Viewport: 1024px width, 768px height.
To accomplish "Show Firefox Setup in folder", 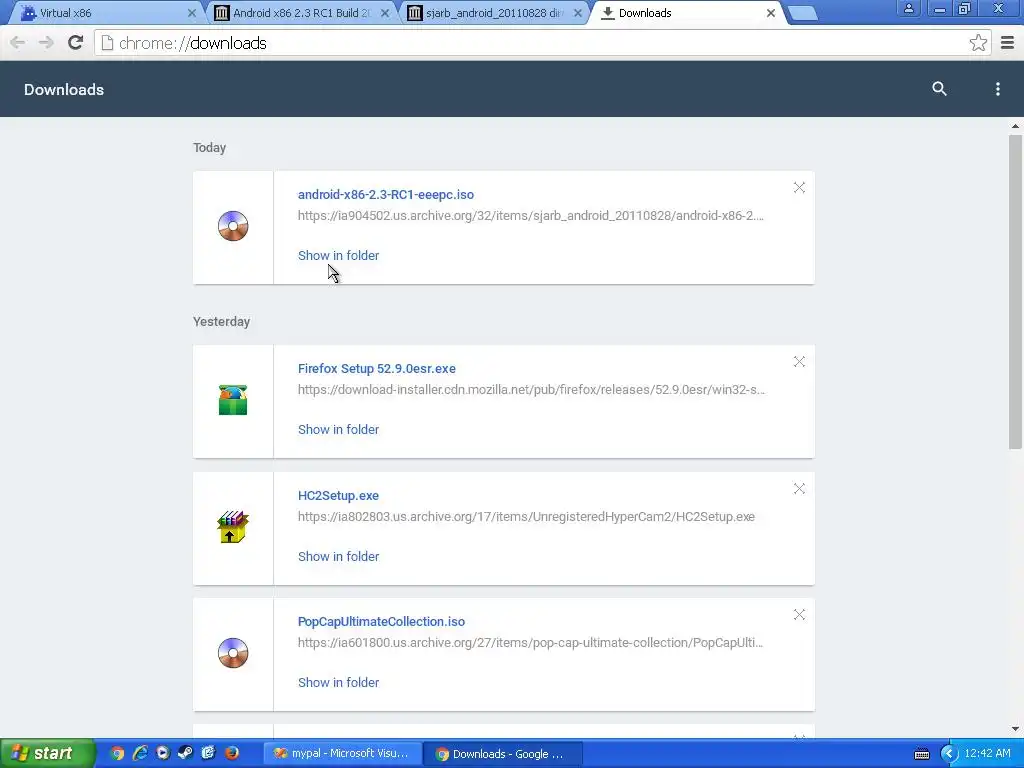I will [x=338, y=429].
